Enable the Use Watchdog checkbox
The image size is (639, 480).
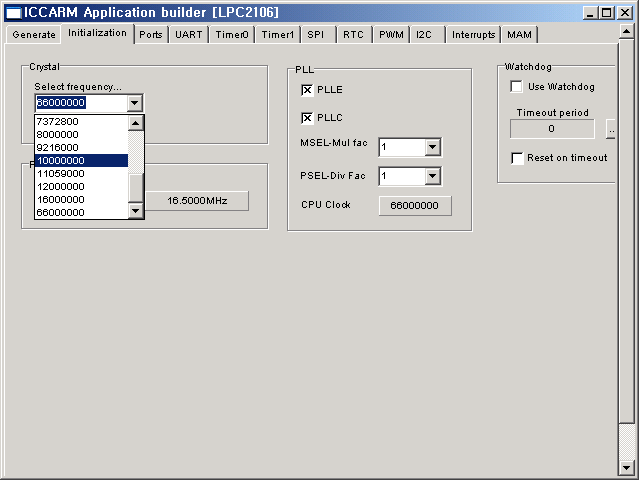[x=516, y=86]
